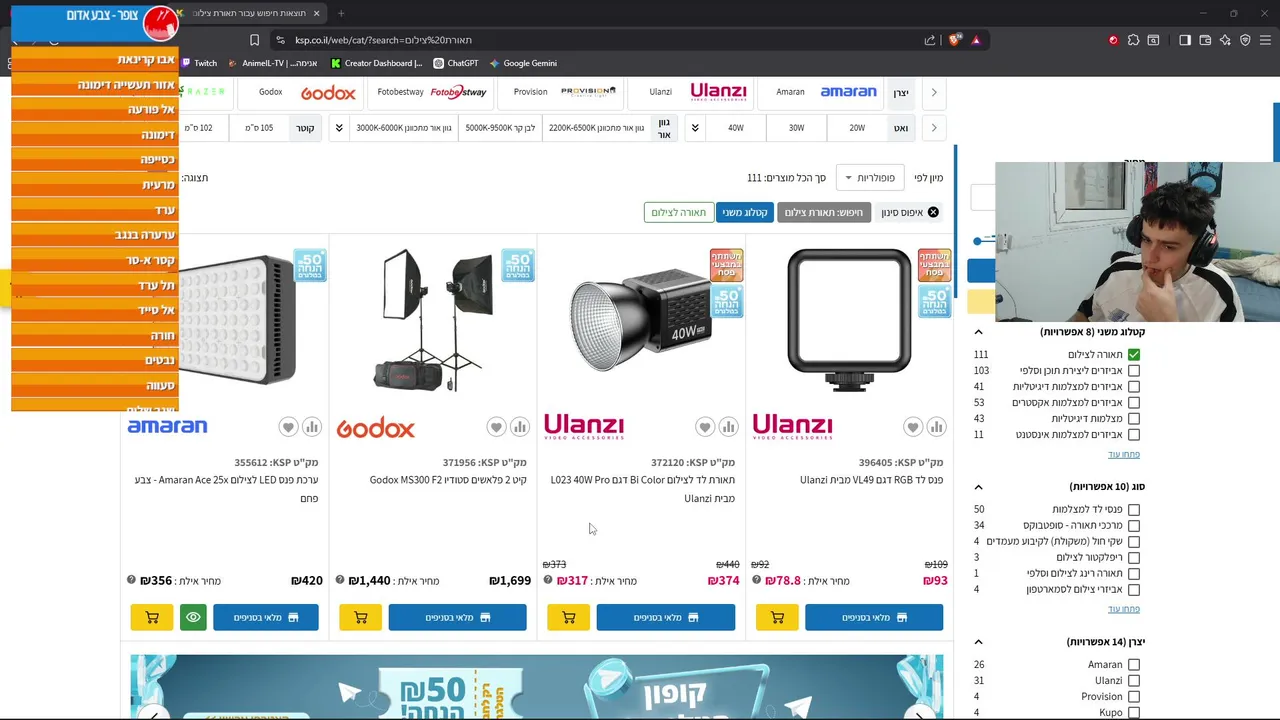Viewport: 1280px width, 720px height.
Task: Close the KSP search results browser tab
Action: tap(316, 13)
